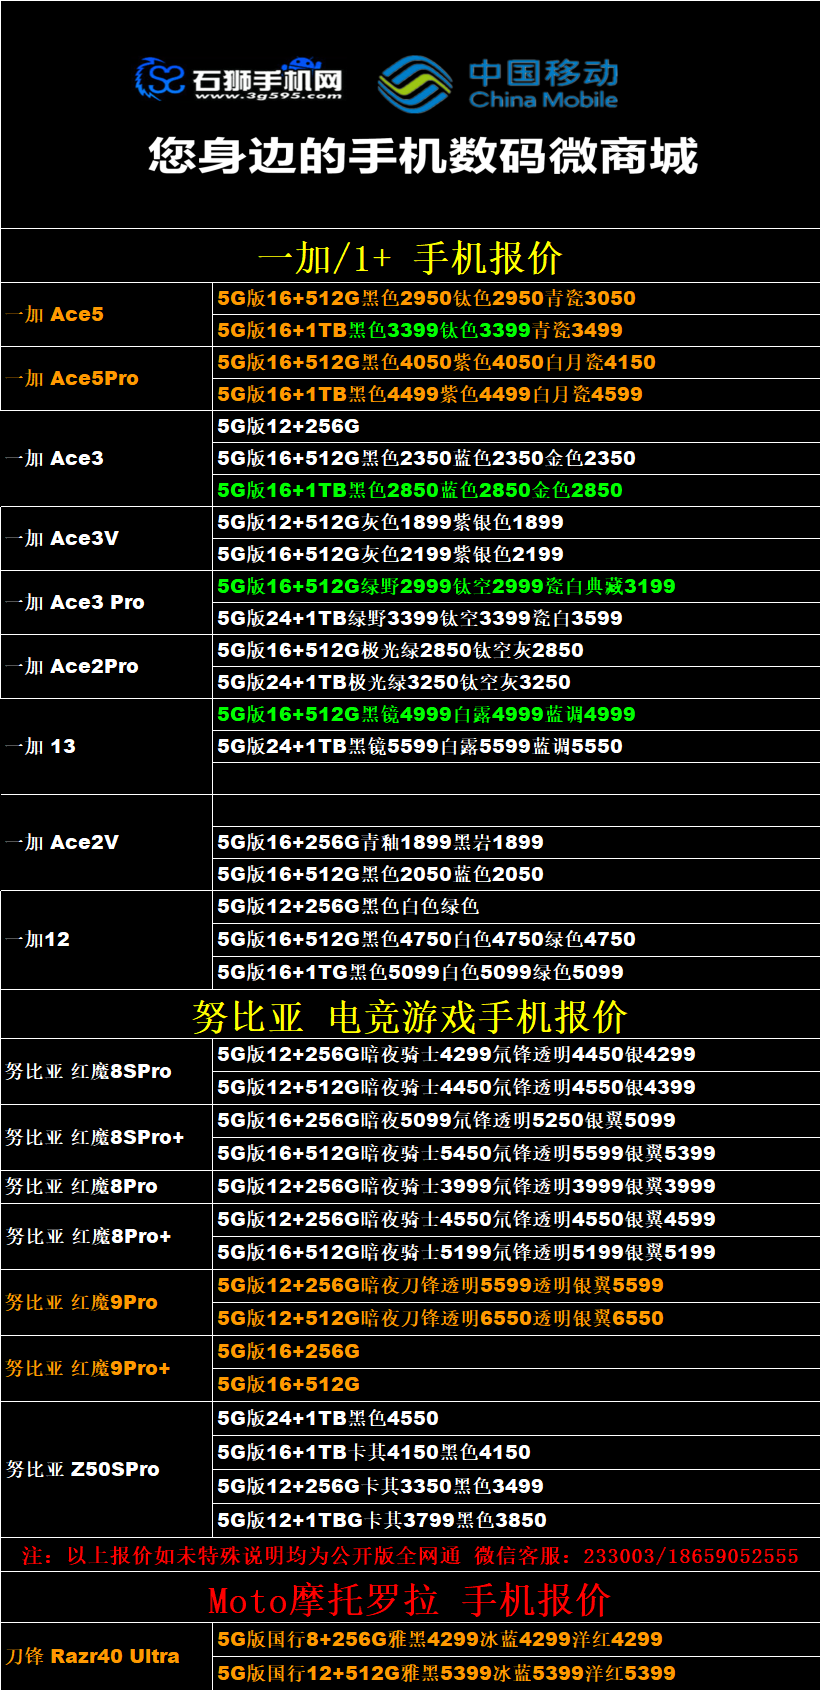821x1691 pixels.
Task: Select the 一加 Ace2V 16+256G price row
Action: (380, 843)
